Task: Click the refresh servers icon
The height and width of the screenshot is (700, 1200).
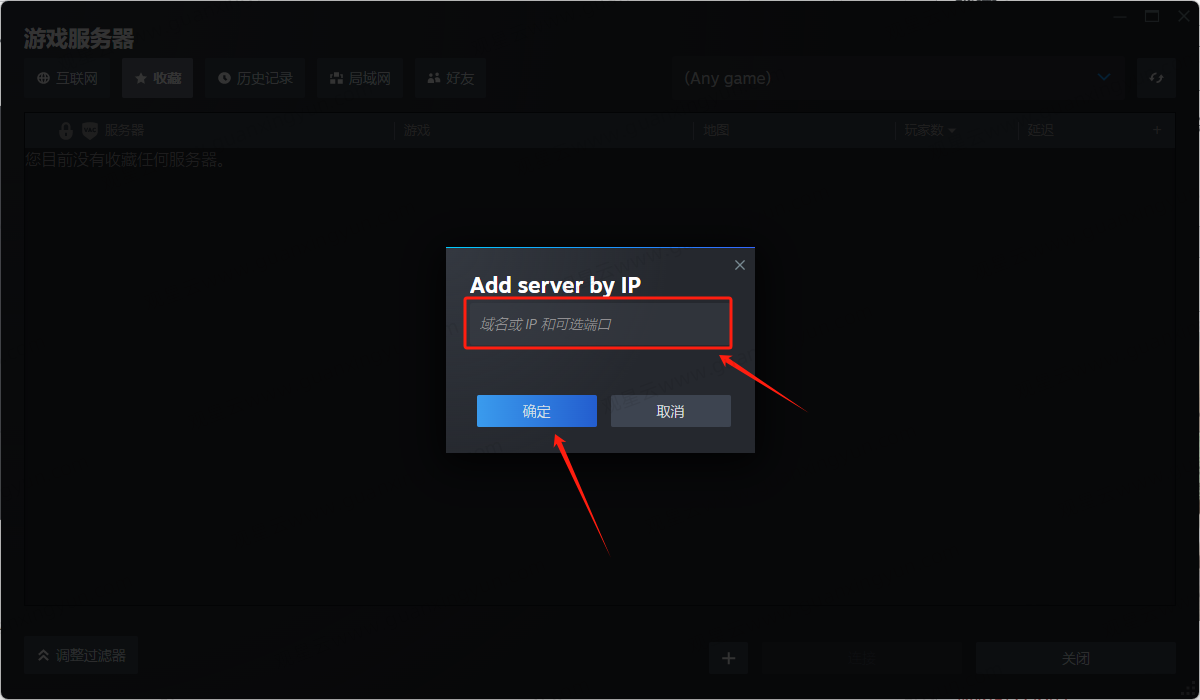Action: [1156, 78]
